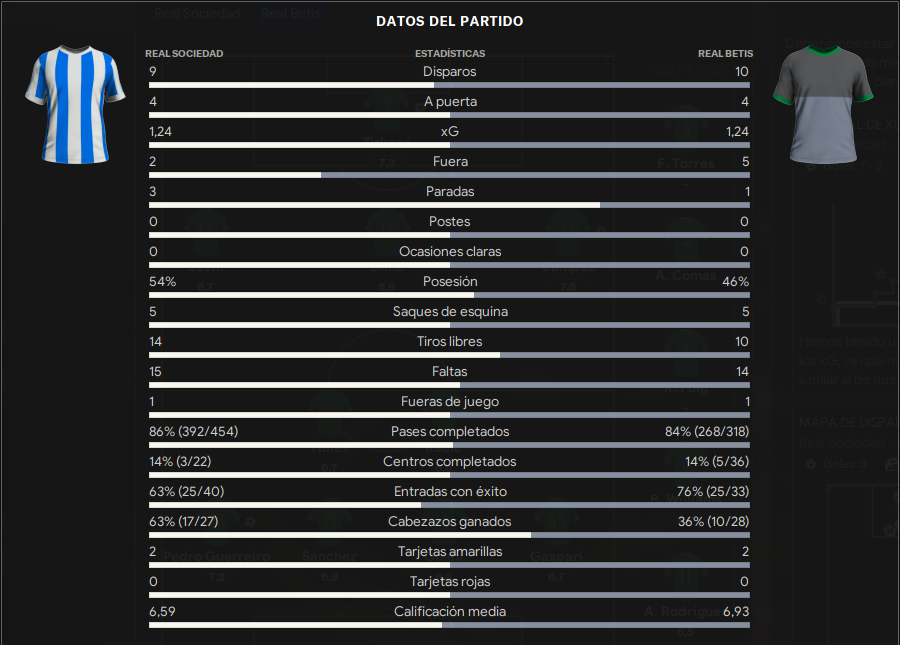The height and width of the screenshot is (645, 900).
Task: Click the Real Sociedad blue-striped kit icon
Action: tap(75, 104)
